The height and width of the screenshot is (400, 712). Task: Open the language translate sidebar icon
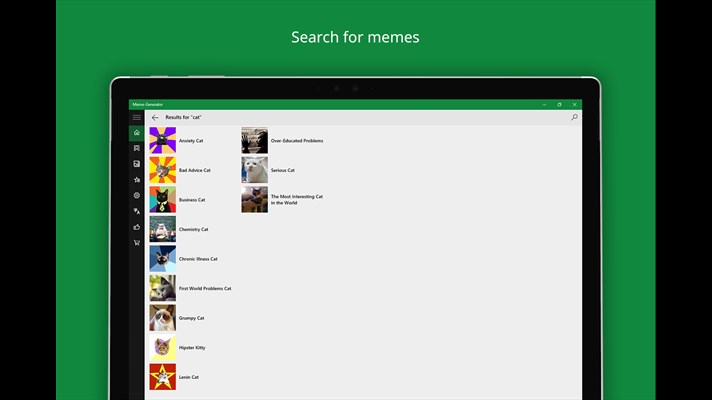[x=136, y=211]
